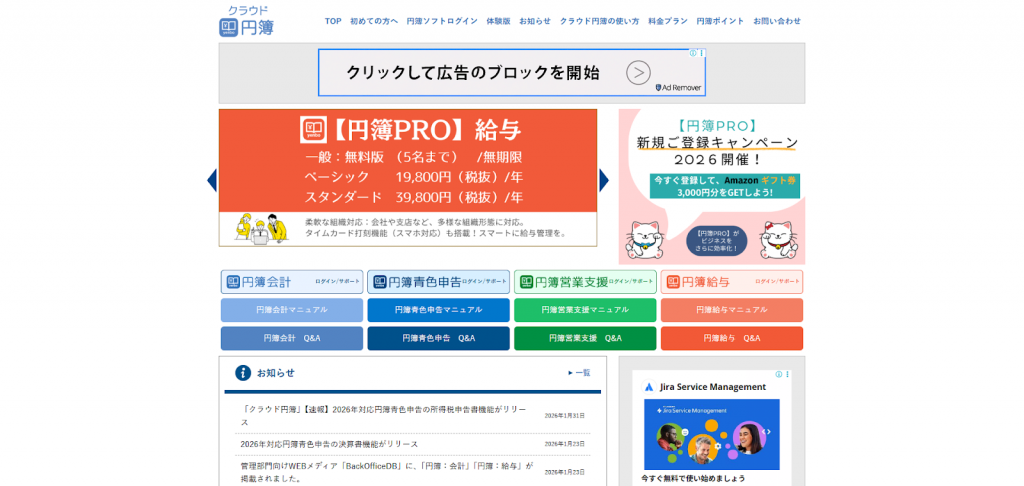This screenshot has width=1024, height=486.
Task: Open 円簿営業支援 login/support banner
Action: 585,282
